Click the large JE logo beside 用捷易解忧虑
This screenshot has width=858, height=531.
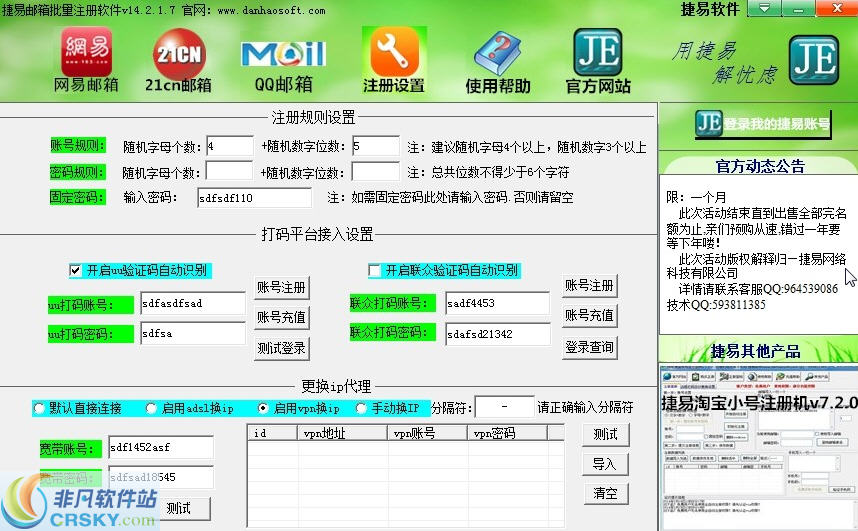pyautogui.click(x=814, y=60)
